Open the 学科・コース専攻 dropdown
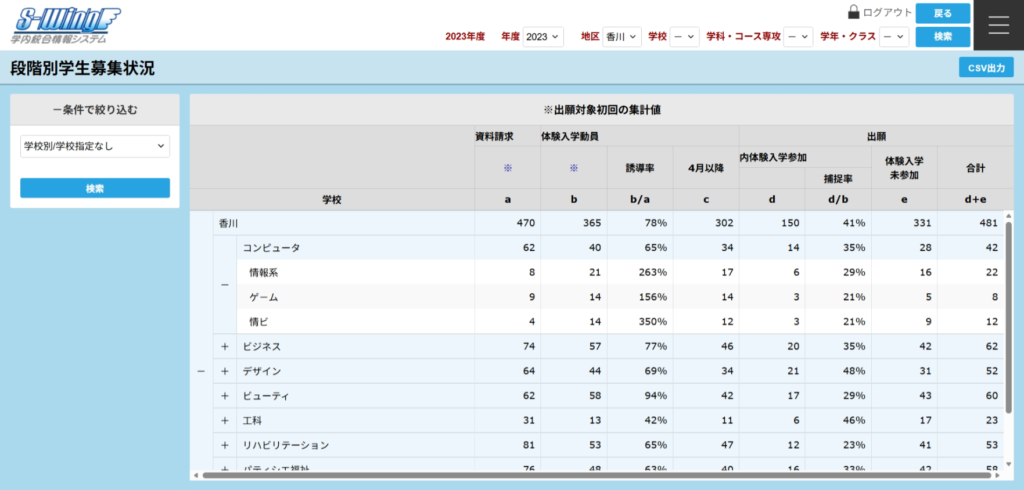The width and height of the screenshot is (1024, 490). [x=798, y=36]
